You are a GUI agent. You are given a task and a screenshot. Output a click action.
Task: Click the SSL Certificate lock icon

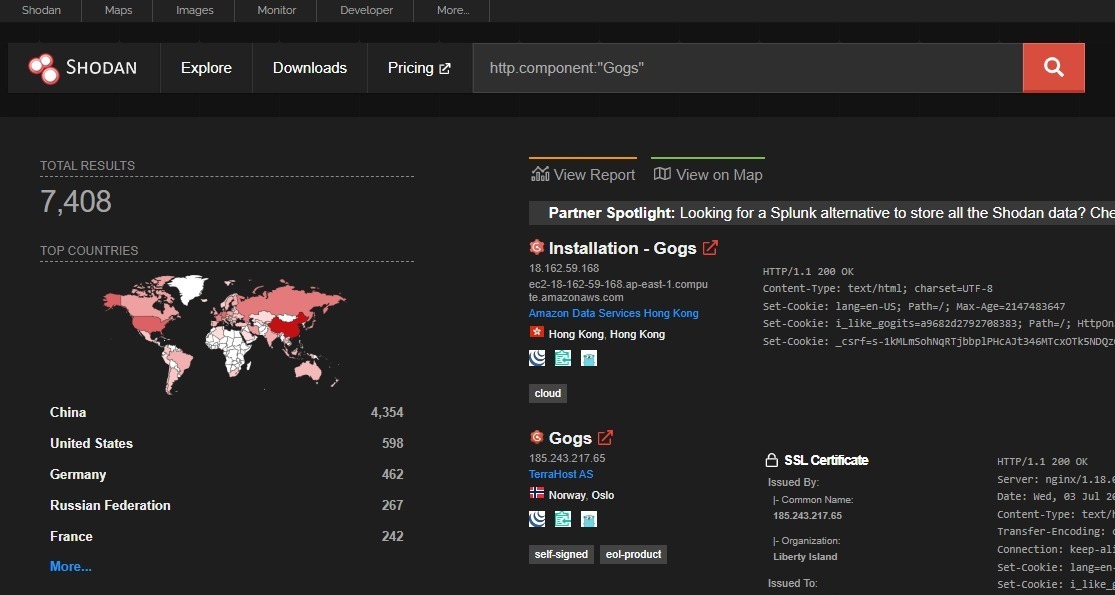(772, 461)
